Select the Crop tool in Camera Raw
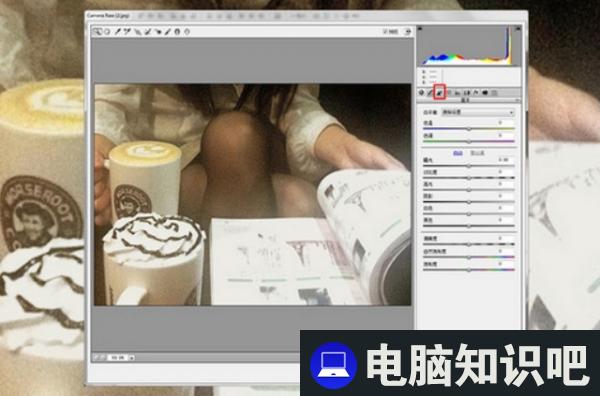This screenshot has height=396, width=600. tap(138, 32)
